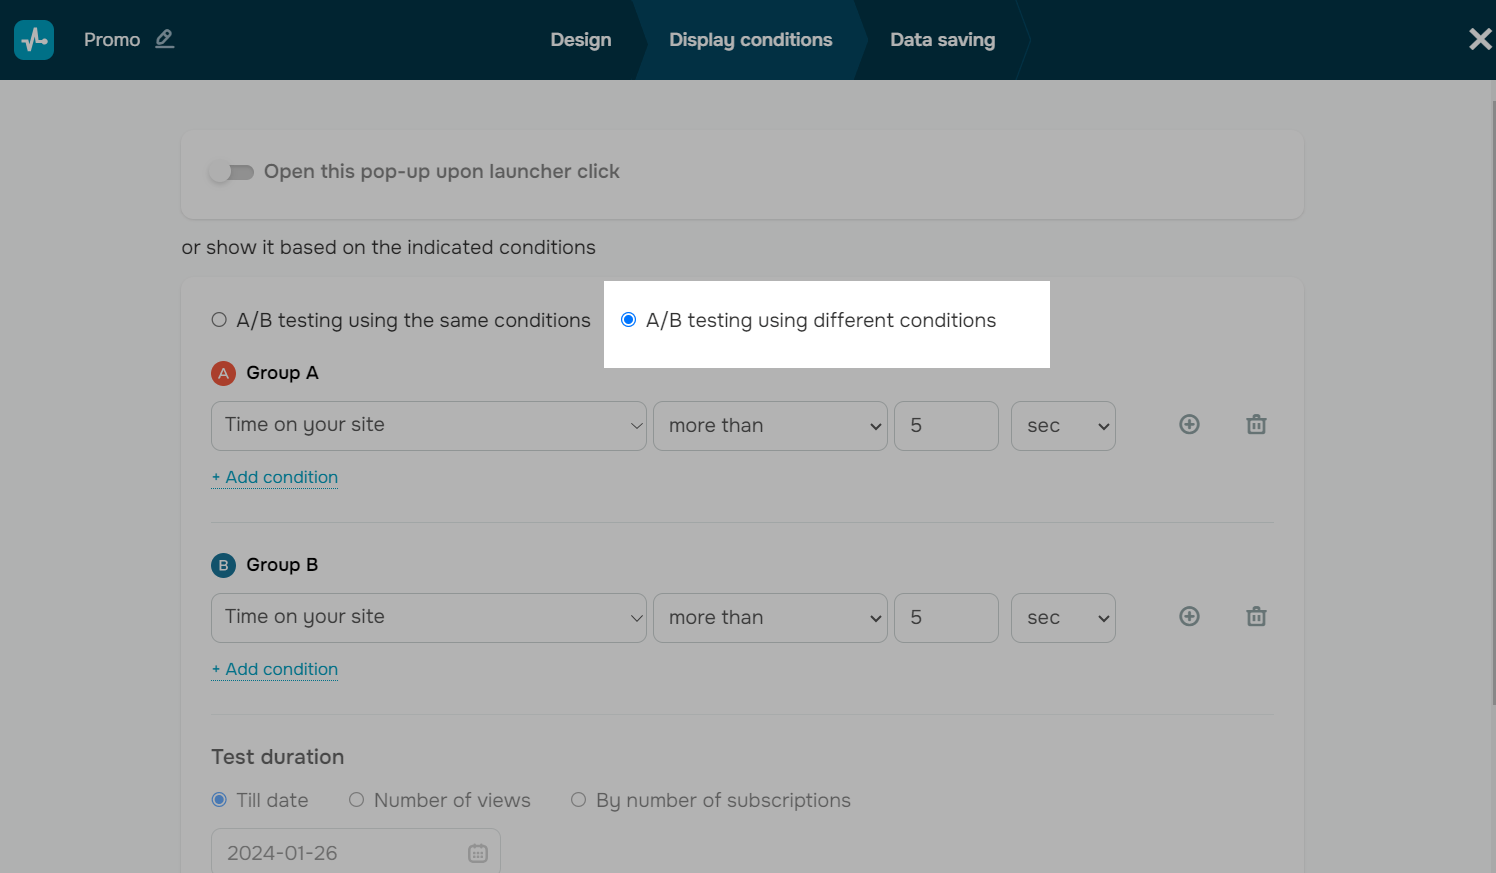Choose 'By number of subscriptions' option
The image size is (1496, 873).
coord(578,800)
